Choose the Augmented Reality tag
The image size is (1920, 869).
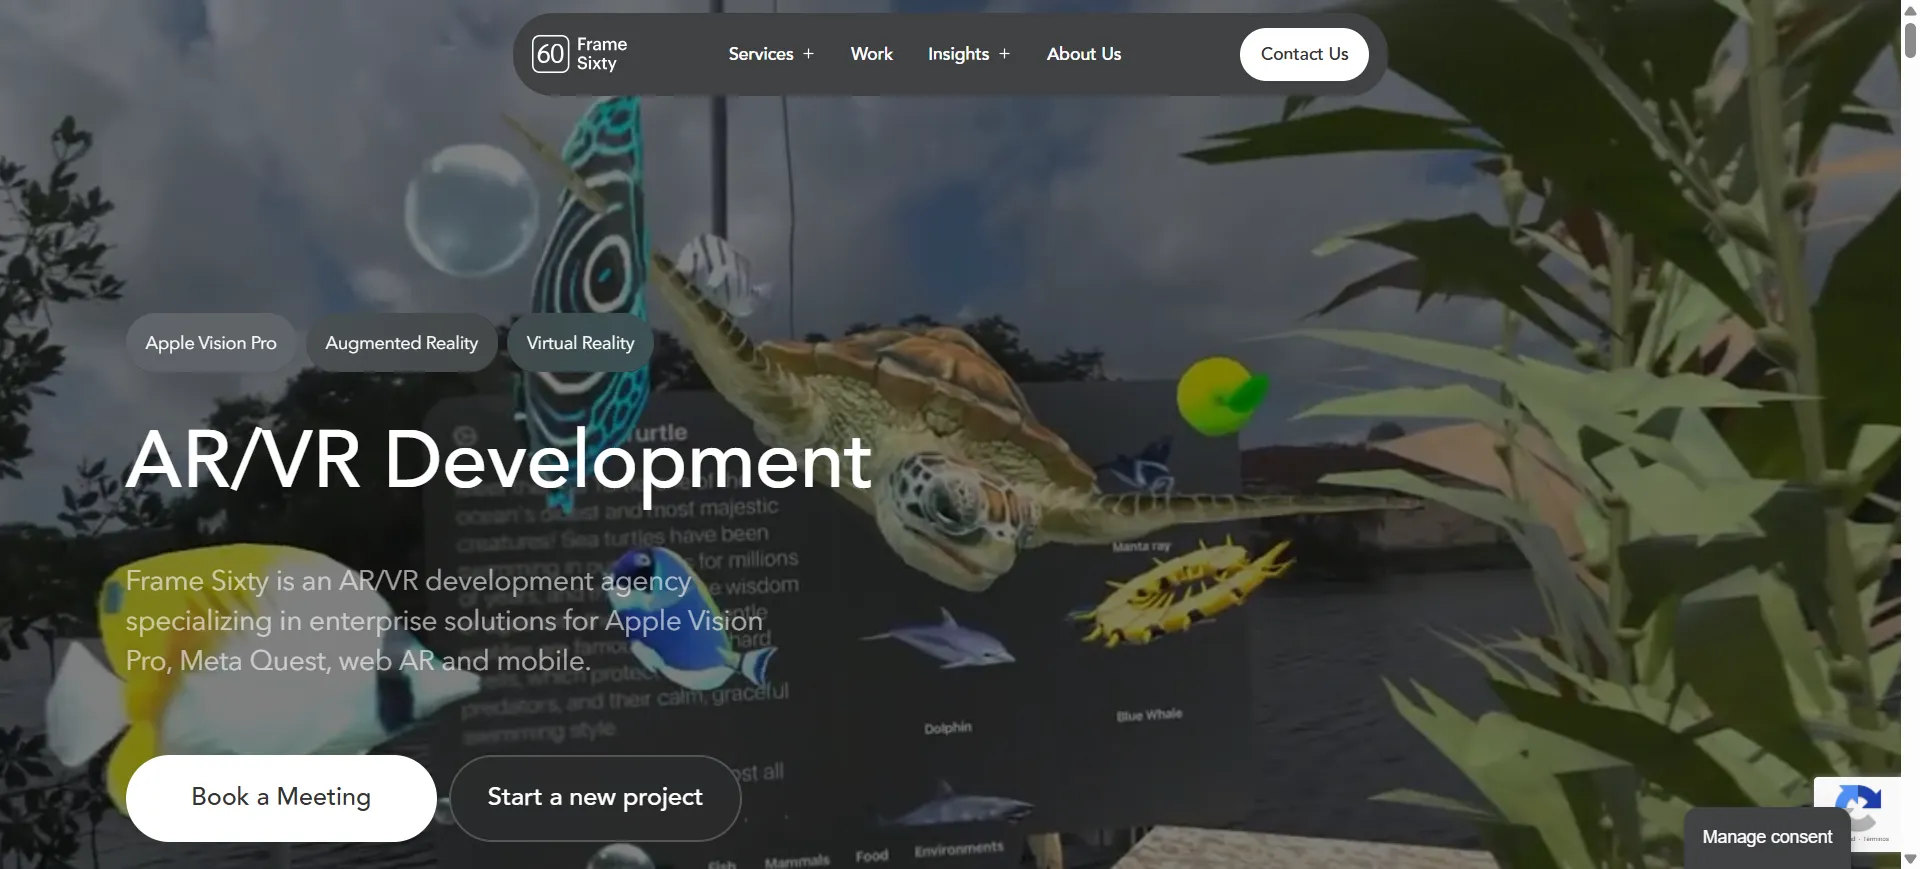(401, 343)
